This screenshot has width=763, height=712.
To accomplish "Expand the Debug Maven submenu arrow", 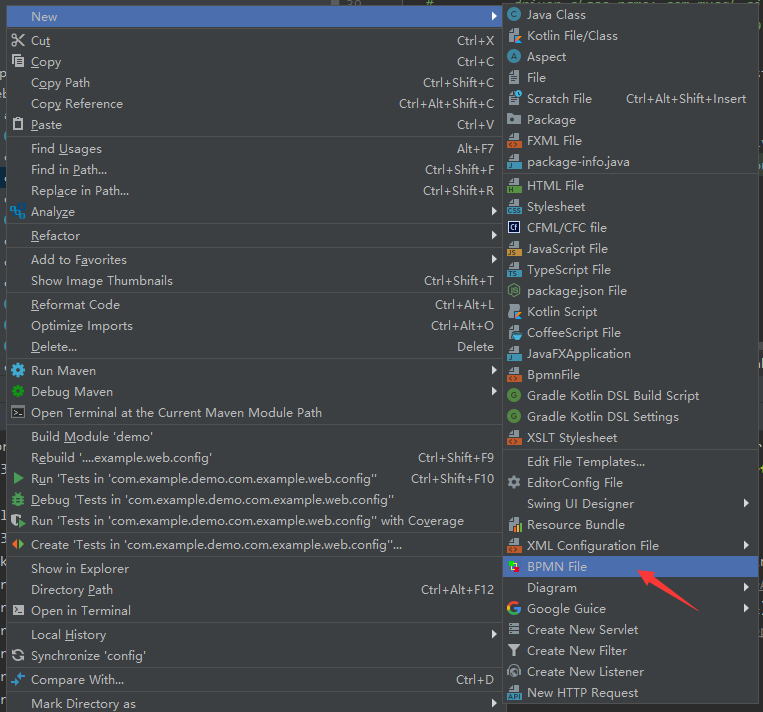I will click(x=494, y=391).
